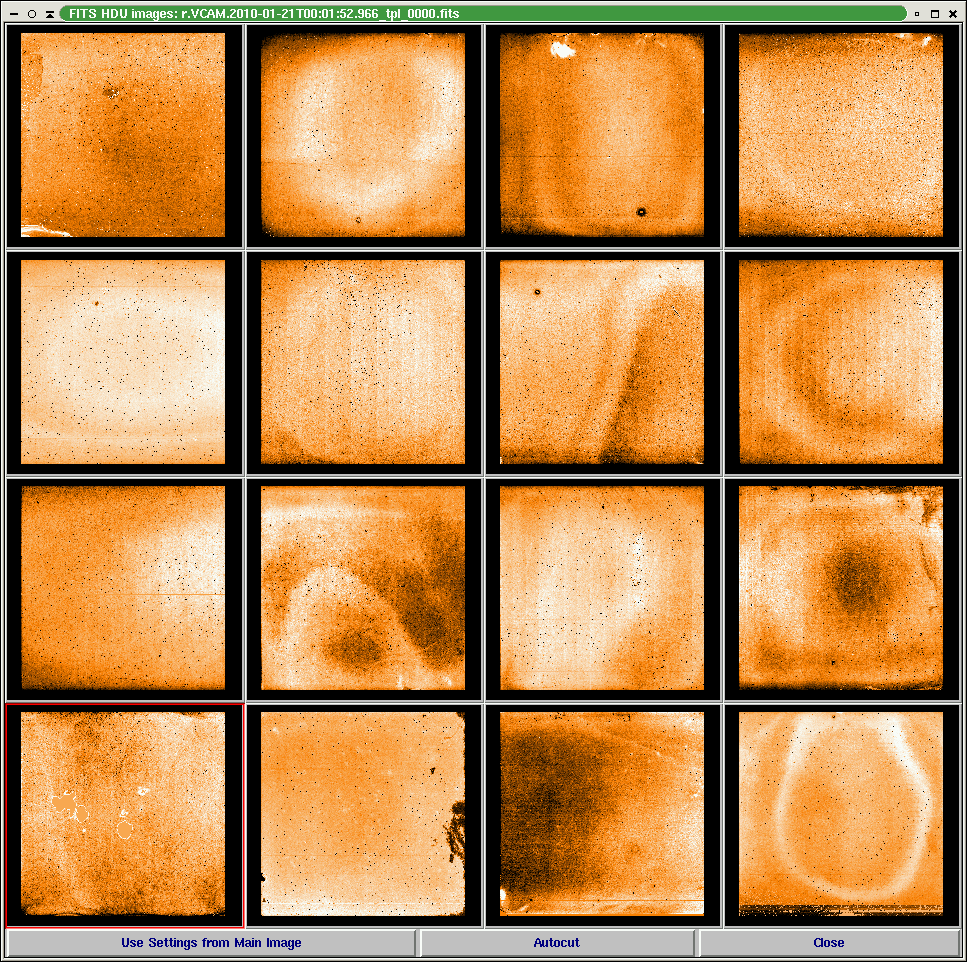Click the Close button at bottom
The height and width of the screenshot is (962, 967).
828,943
